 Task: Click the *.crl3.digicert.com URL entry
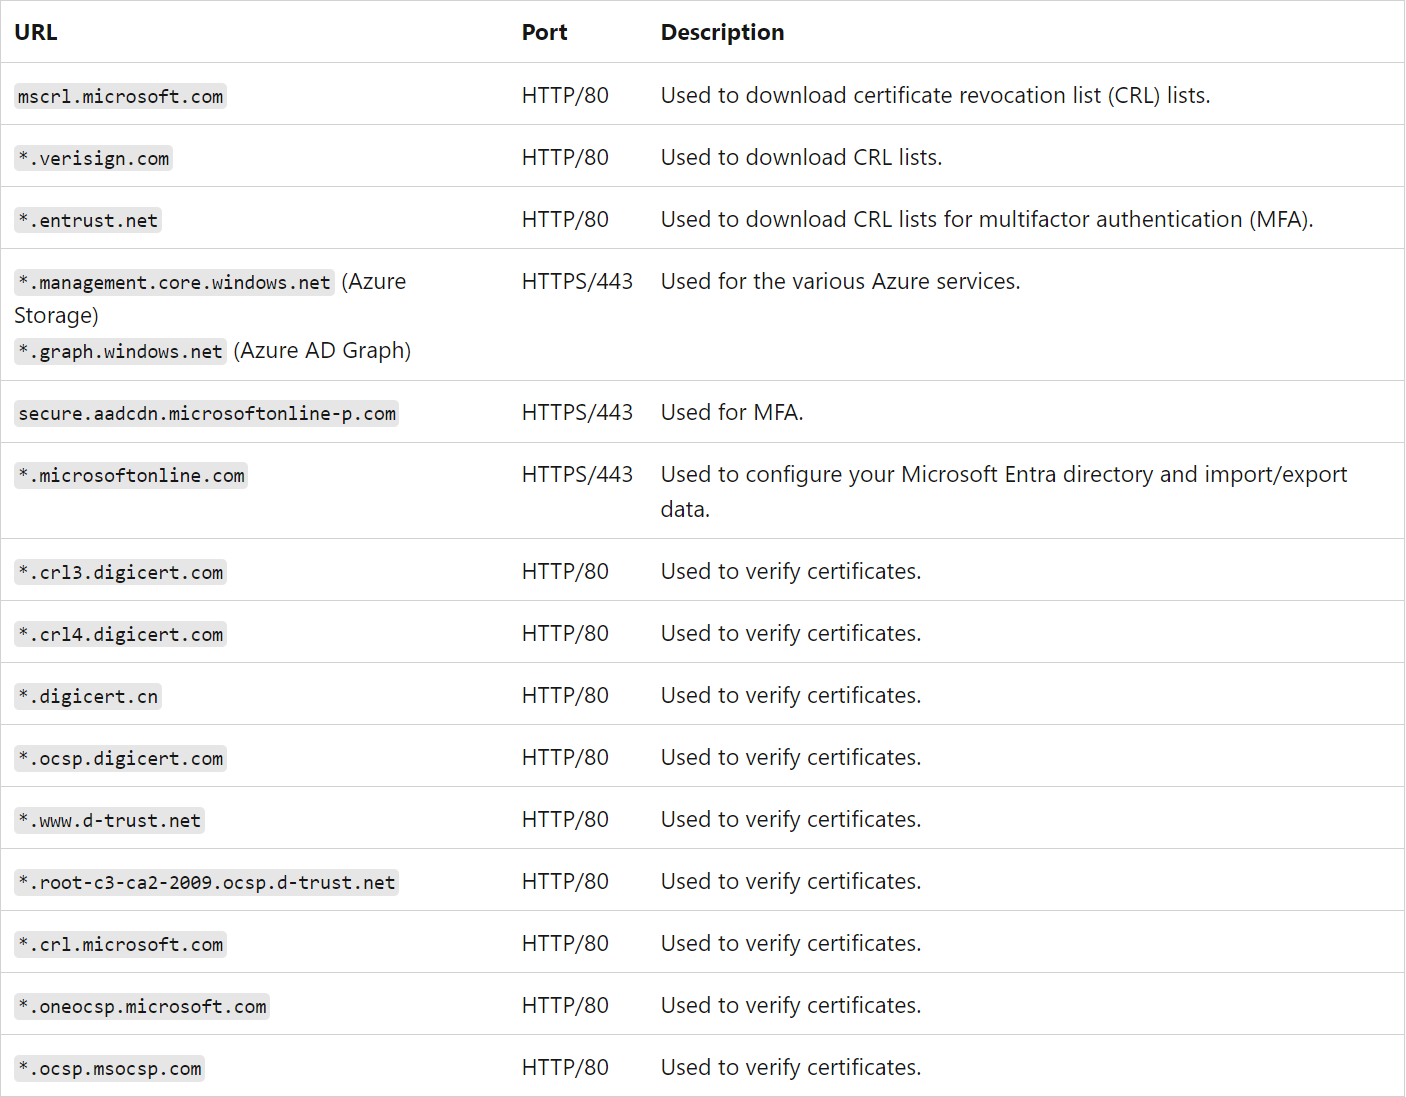click(120, 573)
